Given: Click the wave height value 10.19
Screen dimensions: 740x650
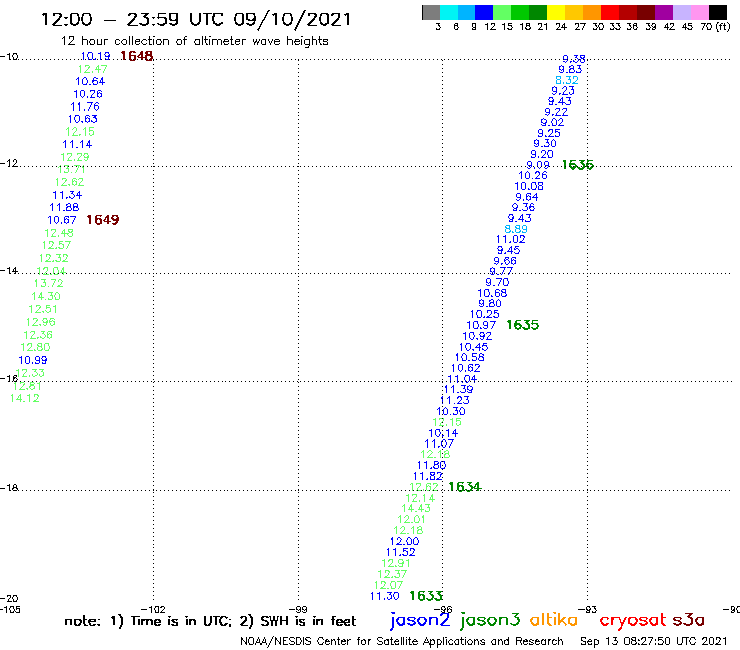Looking at the screenshot, I should 96,56.
